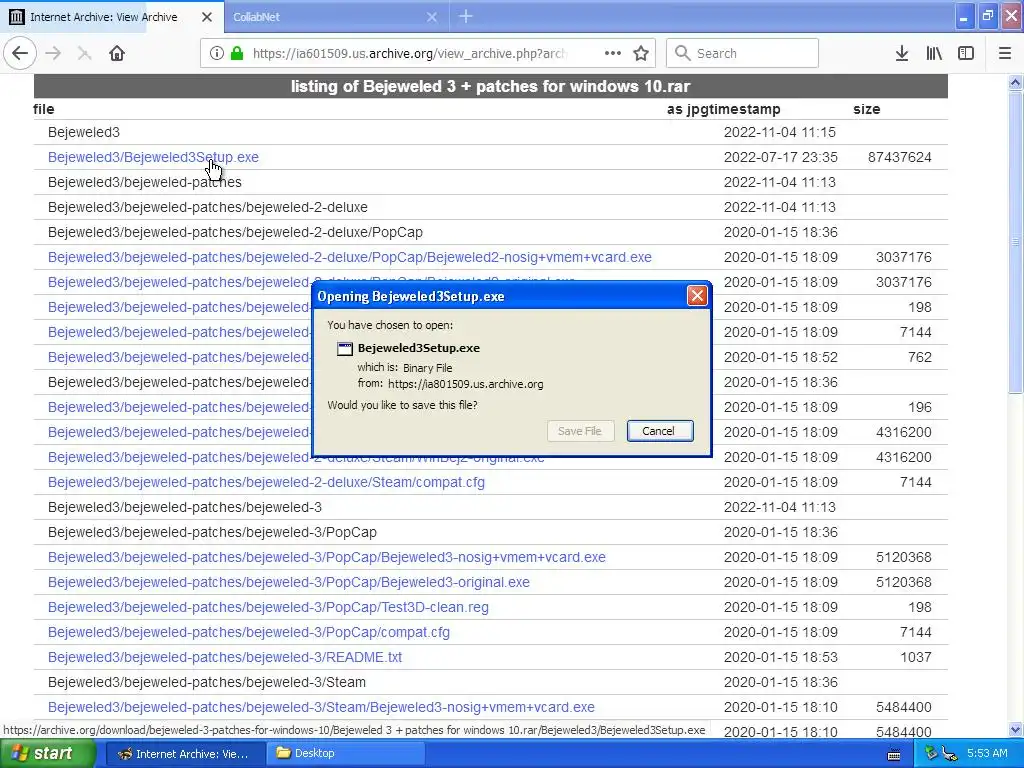The width and height of the screenshot is (1024, 768).
Task: Cancel the file download dialog
Action: 660,431
